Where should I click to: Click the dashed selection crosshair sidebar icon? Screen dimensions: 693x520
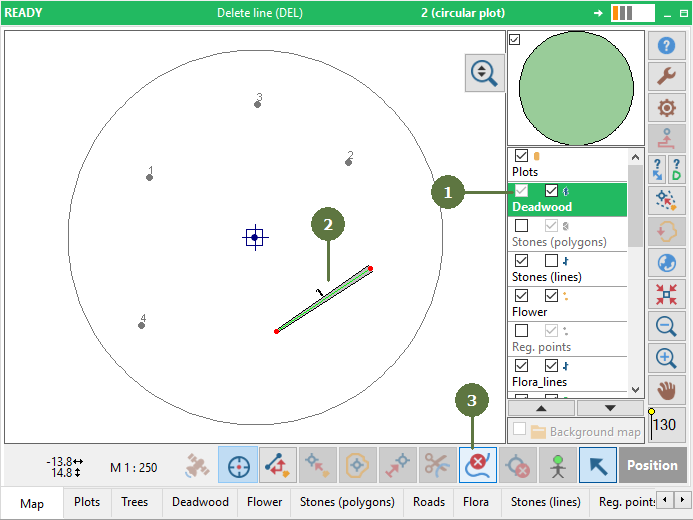pyautogui.click(x=666, y=201)
